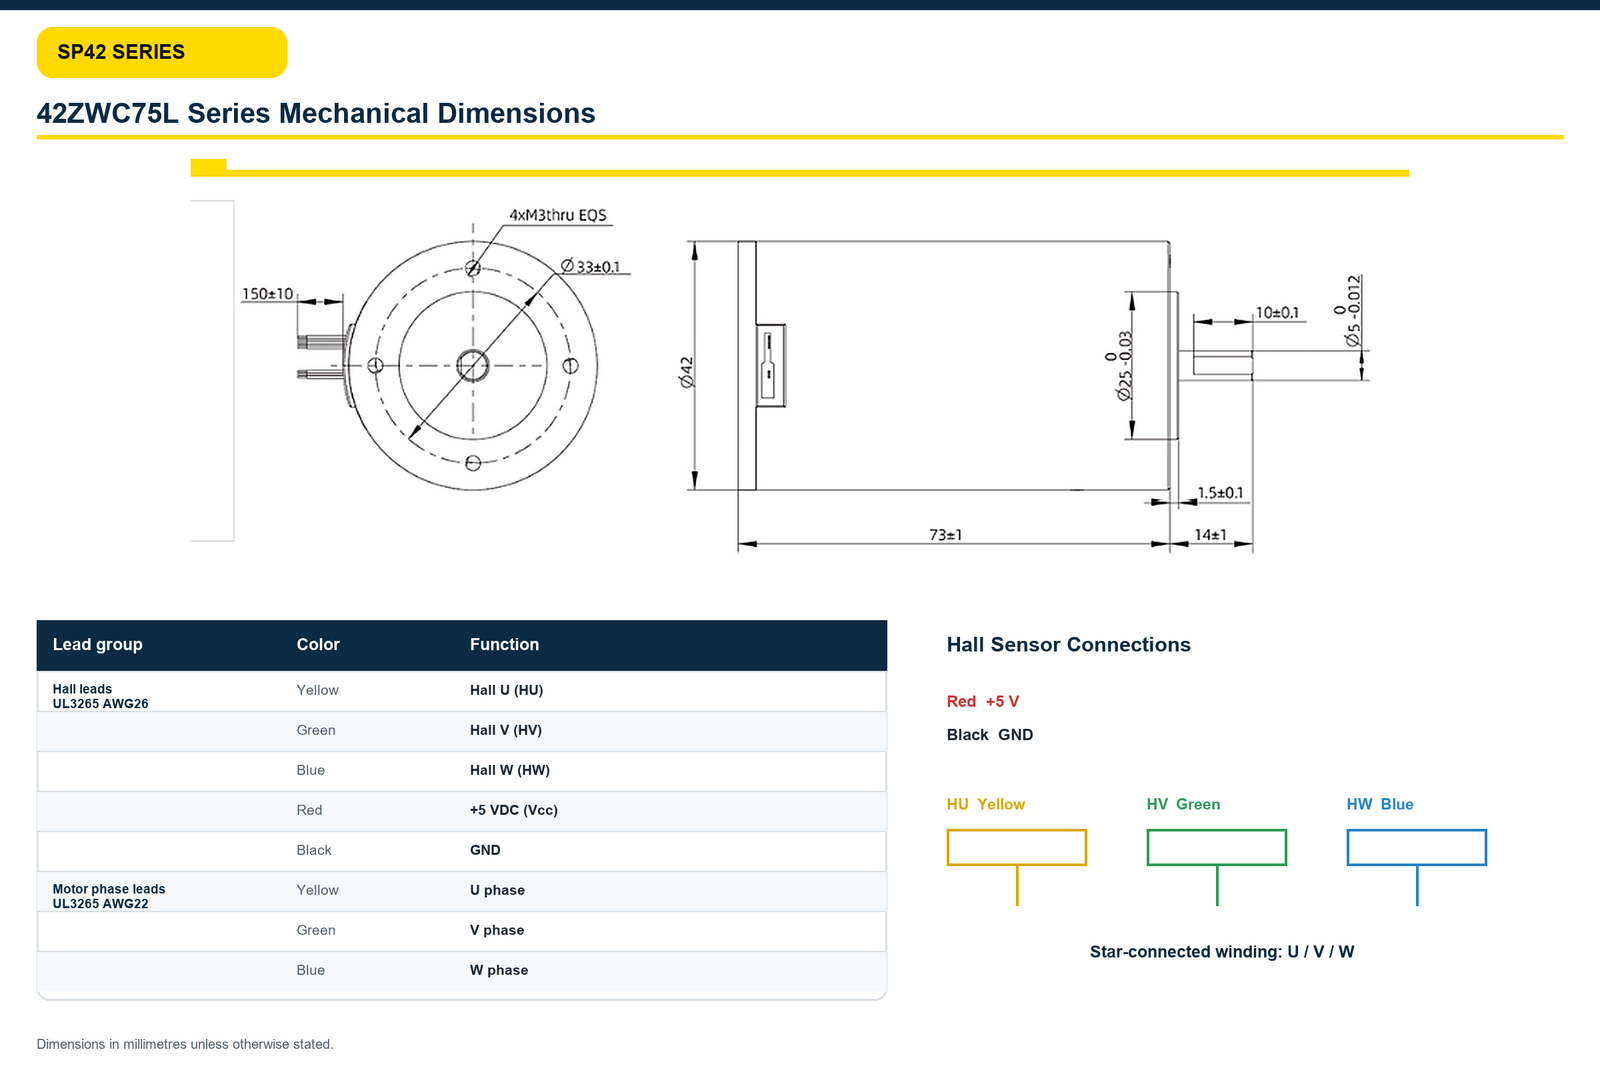This screenshot has height=1067, width=1600.
Task: Click the blue HW sensor box
Action: tap(1417, 847)
